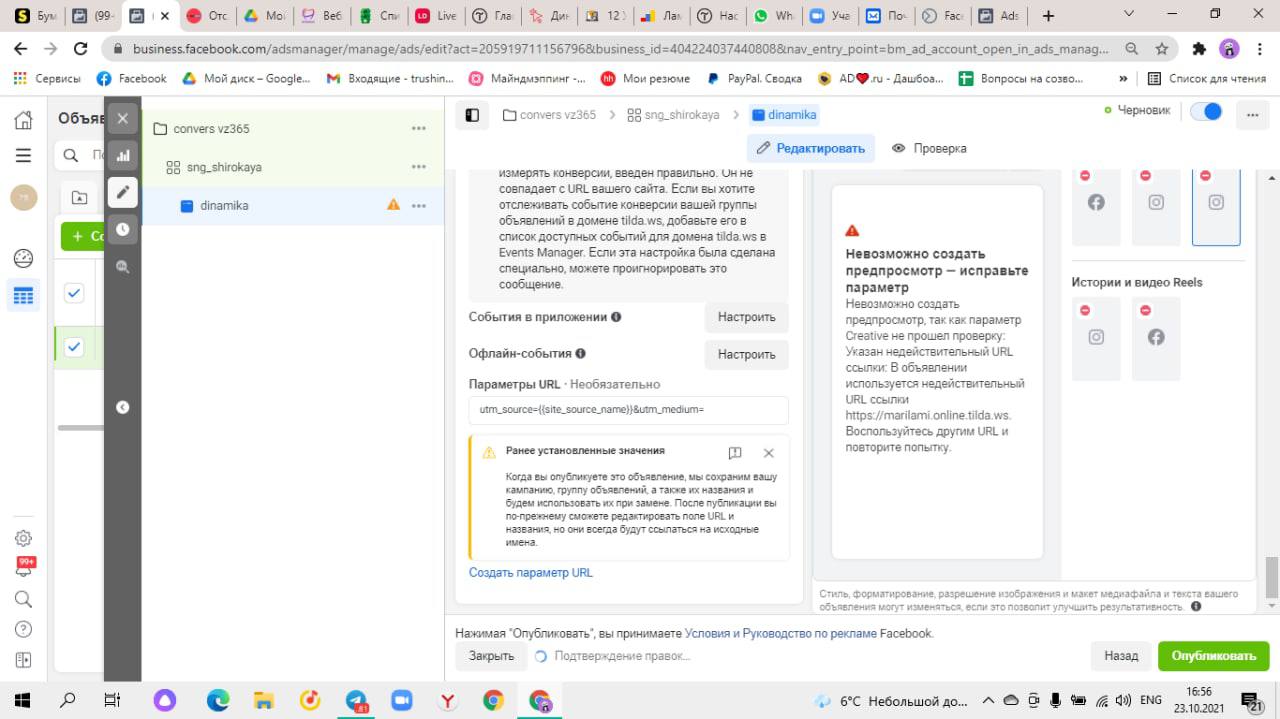Click the info icon beside Офлайн-события
Viewport: 1280px width, 719px height.
[x=580, y=353]
